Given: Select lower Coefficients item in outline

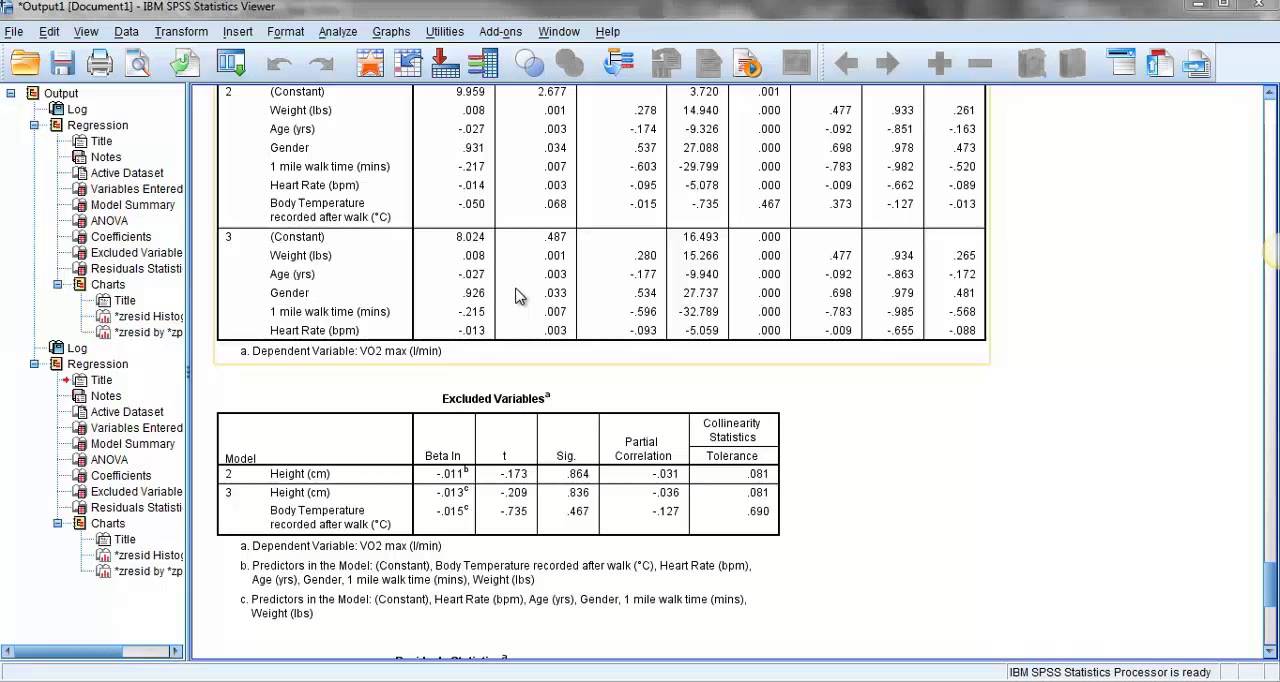Looking at the screenshot, I should [121, 476].
